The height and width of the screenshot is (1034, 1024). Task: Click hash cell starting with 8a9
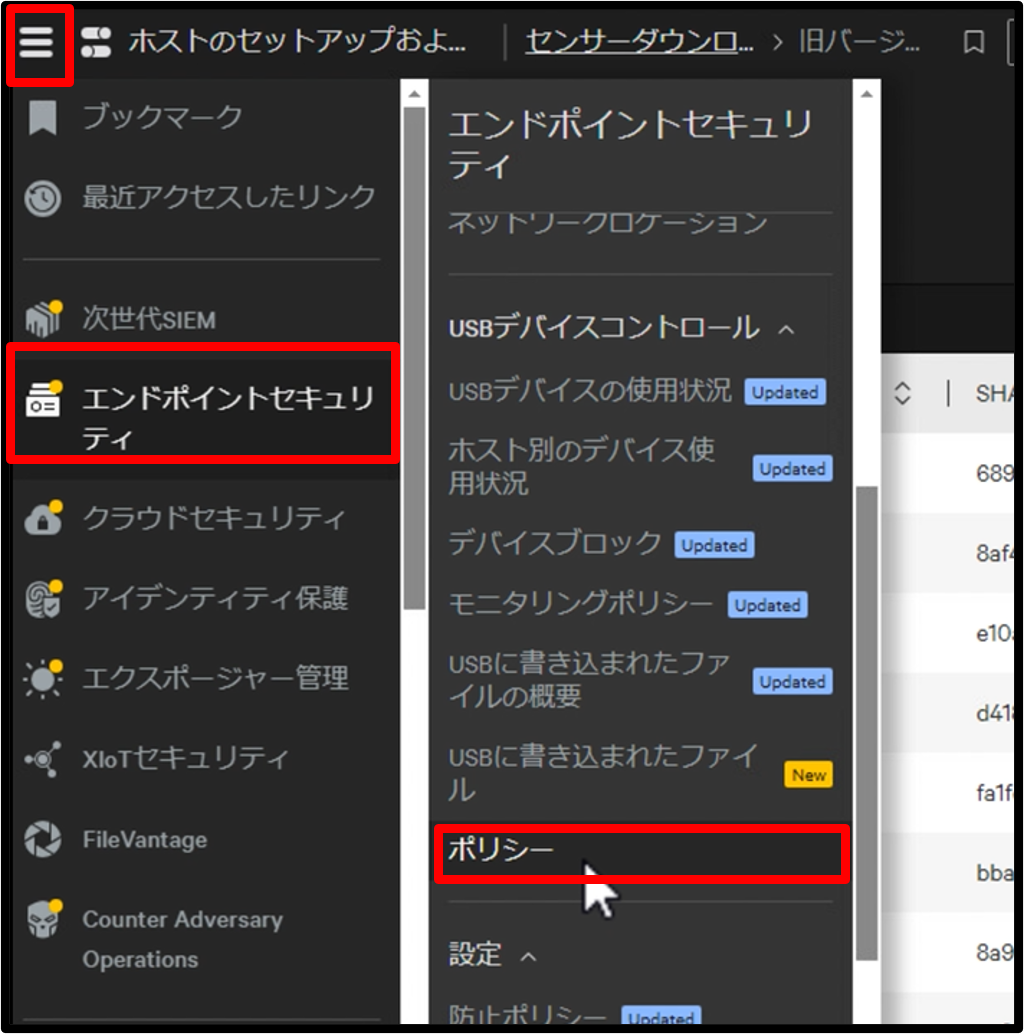coord(994,953)
